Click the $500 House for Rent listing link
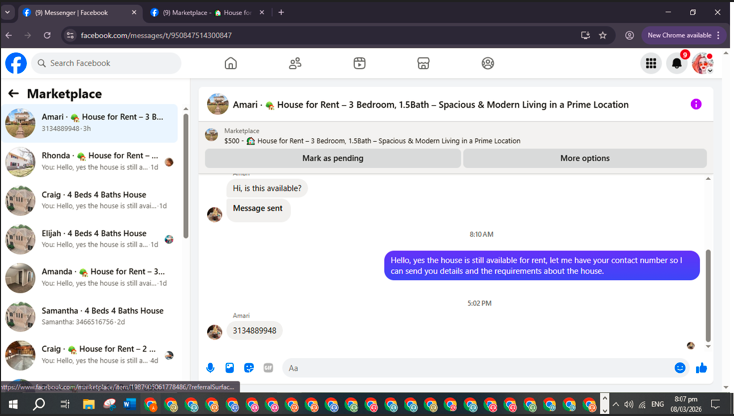Screen dimensions: 734x416 click(x=372, y=141)
